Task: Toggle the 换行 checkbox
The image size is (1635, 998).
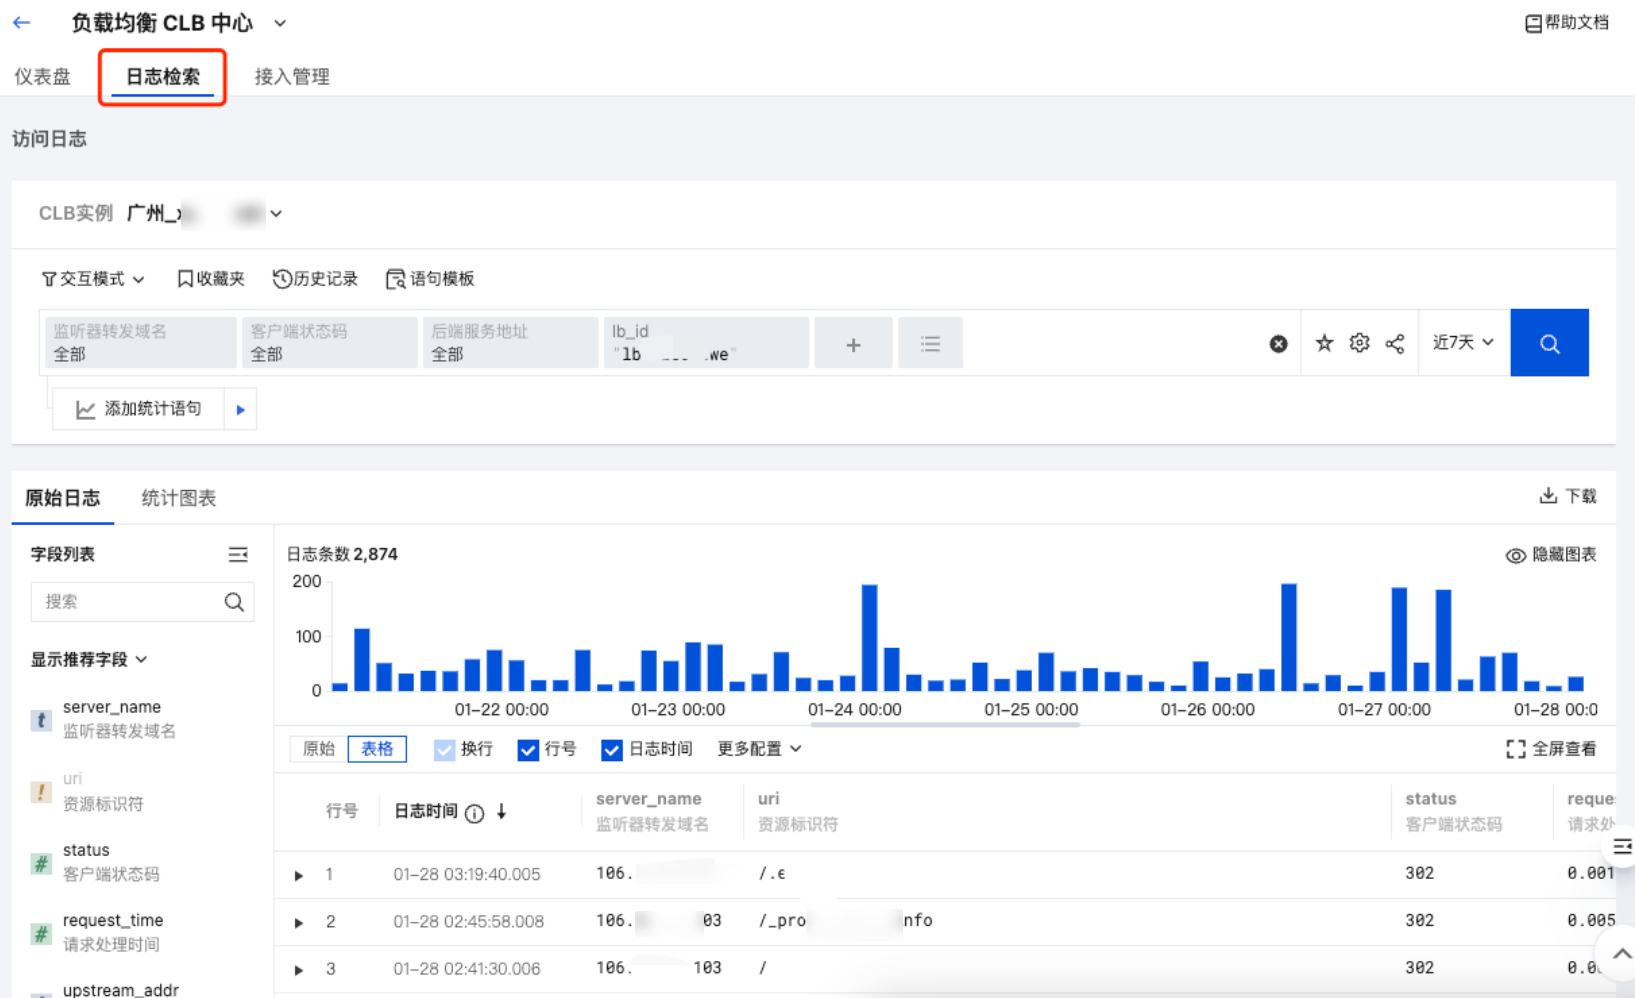Action: (444, 749)
